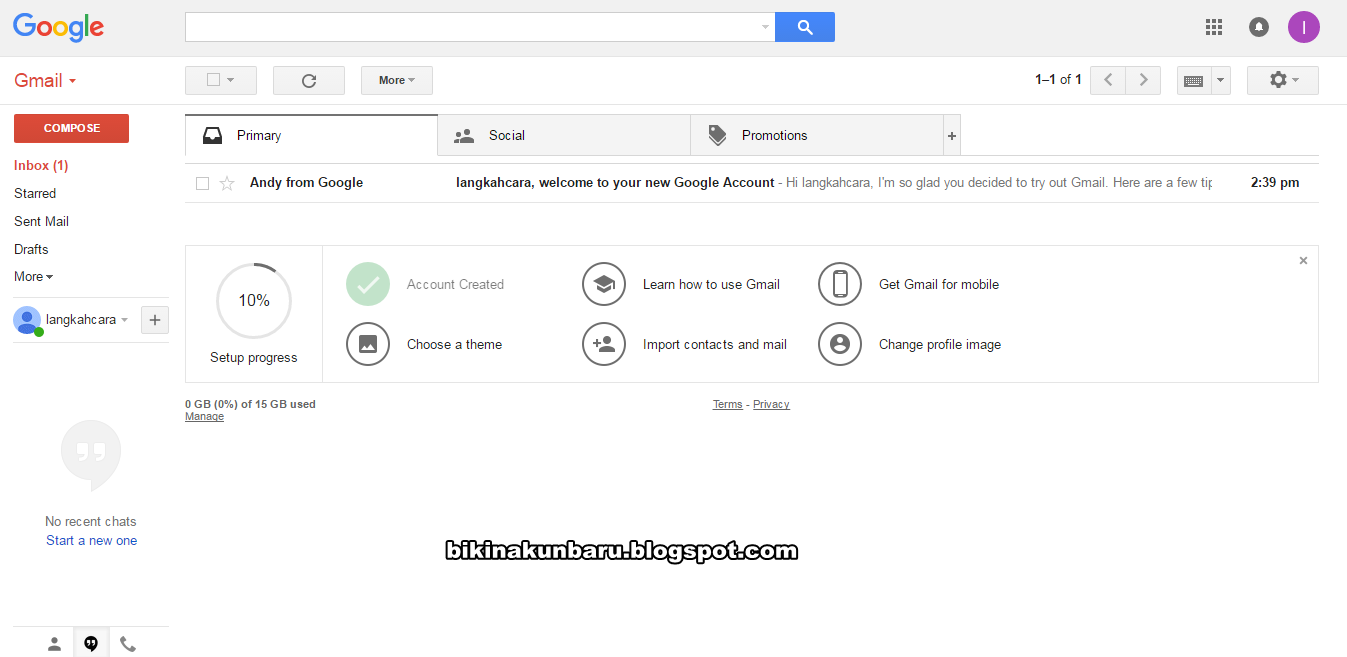Screen dimensions: 1347x657
Task: Open the Privacy link
Action: pos(771,404)
